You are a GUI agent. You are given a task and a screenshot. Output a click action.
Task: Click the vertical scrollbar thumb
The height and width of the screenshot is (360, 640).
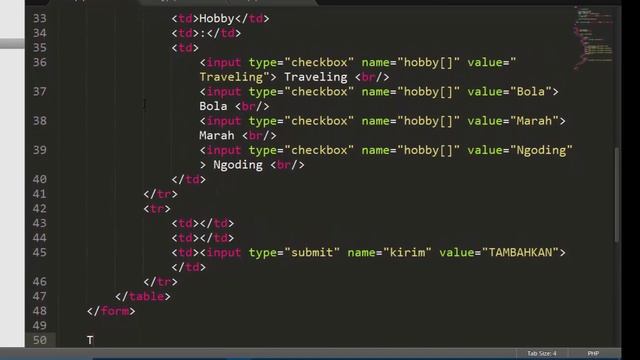(617, 194)
